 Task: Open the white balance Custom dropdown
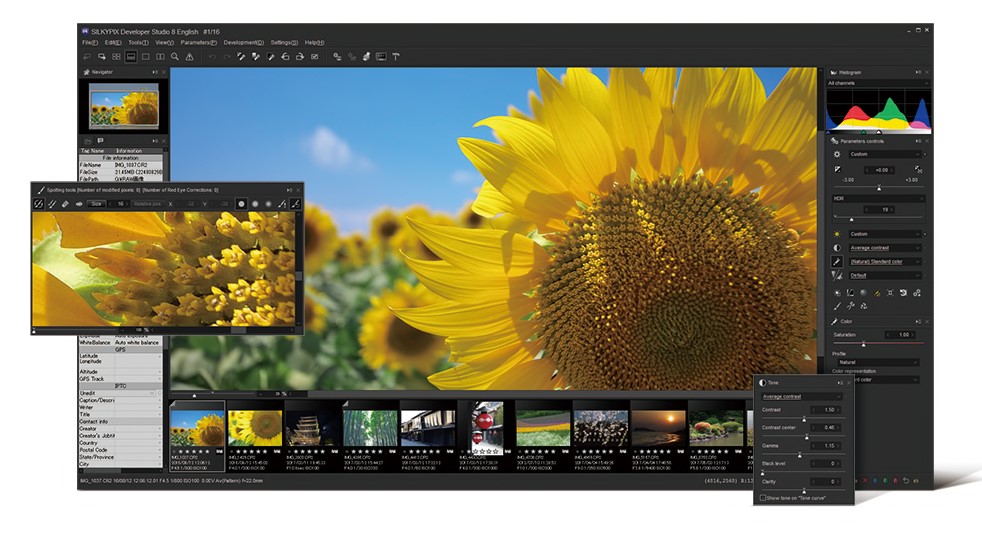point(884,234)
